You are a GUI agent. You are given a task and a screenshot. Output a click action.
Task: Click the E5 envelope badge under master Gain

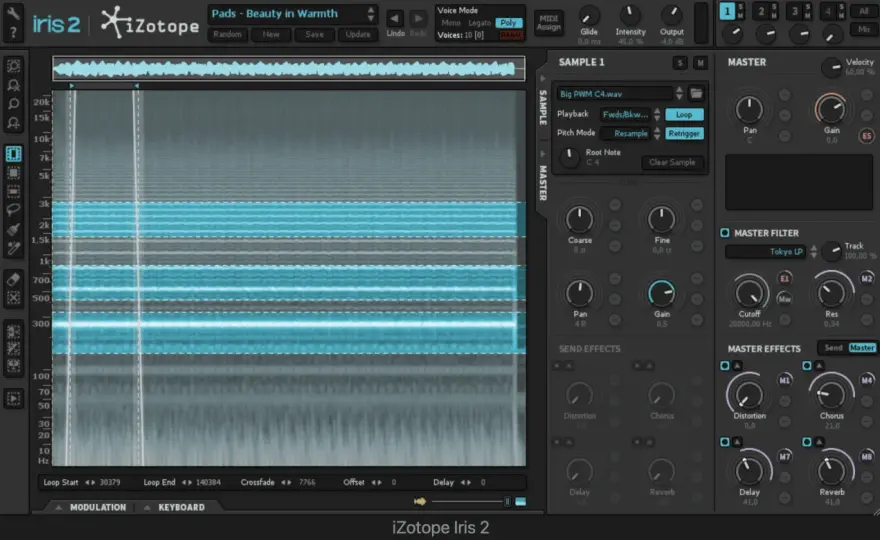pyautogui.click(x=867, y=136)
